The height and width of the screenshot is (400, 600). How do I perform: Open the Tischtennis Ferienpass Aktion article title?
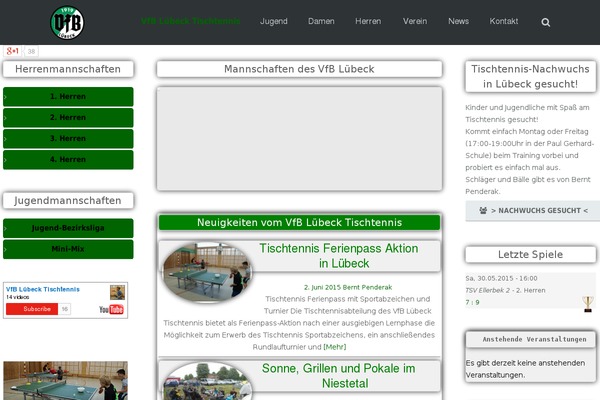point(339,256)
